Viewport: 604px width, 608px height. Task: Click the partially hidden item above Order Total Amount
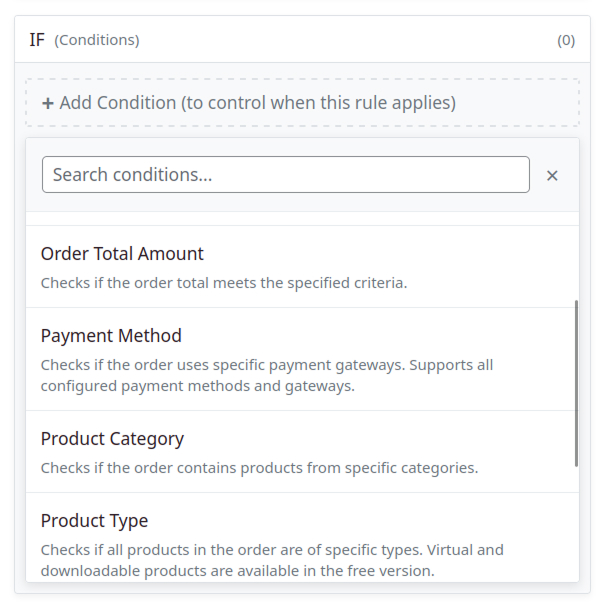tap(302, 218)
